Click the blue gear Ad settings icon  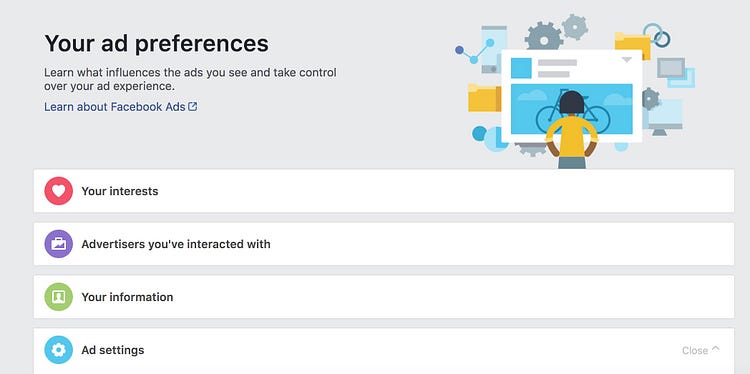coord(58,350)
